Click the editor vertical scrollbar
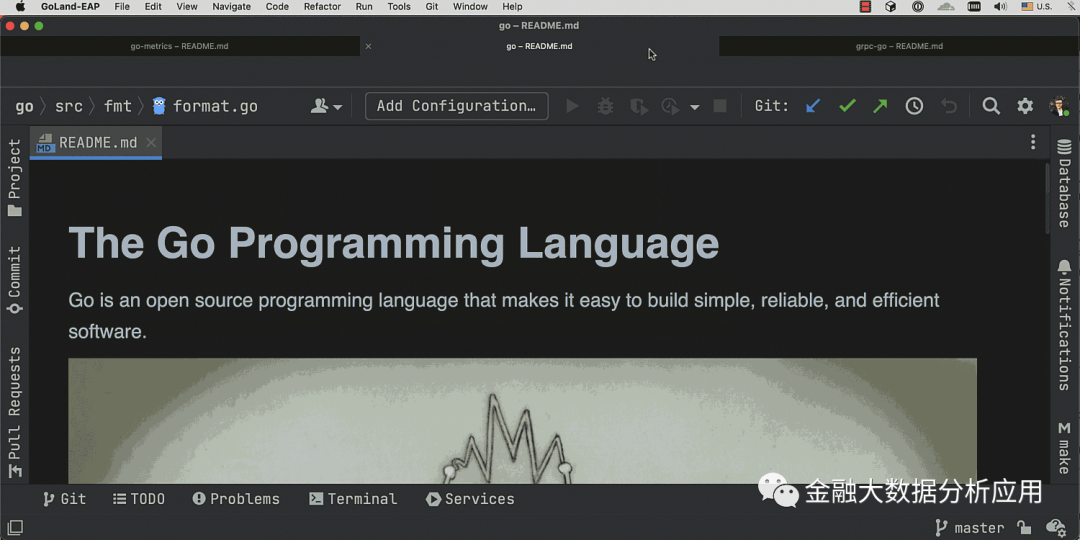This screenshot has width=1080, height=540. [x=1046, y=200]
